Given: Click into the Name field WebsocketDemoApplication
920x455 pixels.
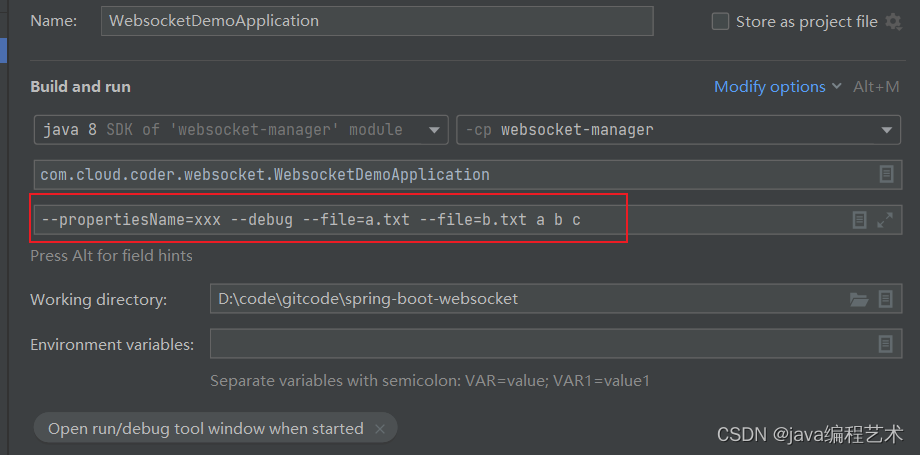Looking at the screenshot, I should click(377, 21).
